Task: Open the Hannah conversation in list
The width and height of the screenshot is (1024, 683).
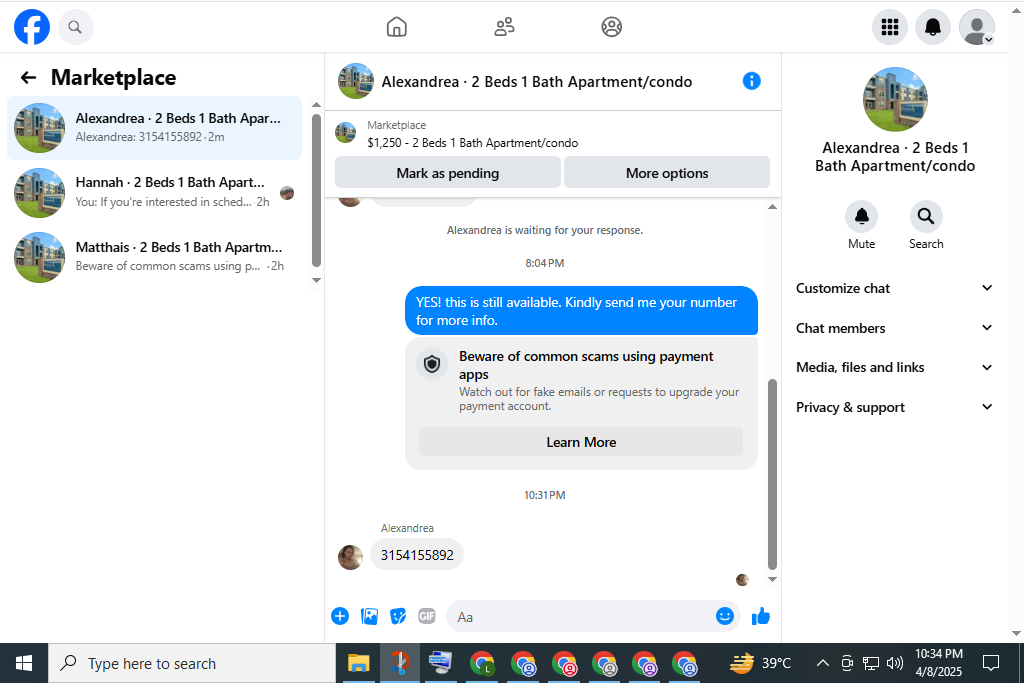Action: point(155,192)
